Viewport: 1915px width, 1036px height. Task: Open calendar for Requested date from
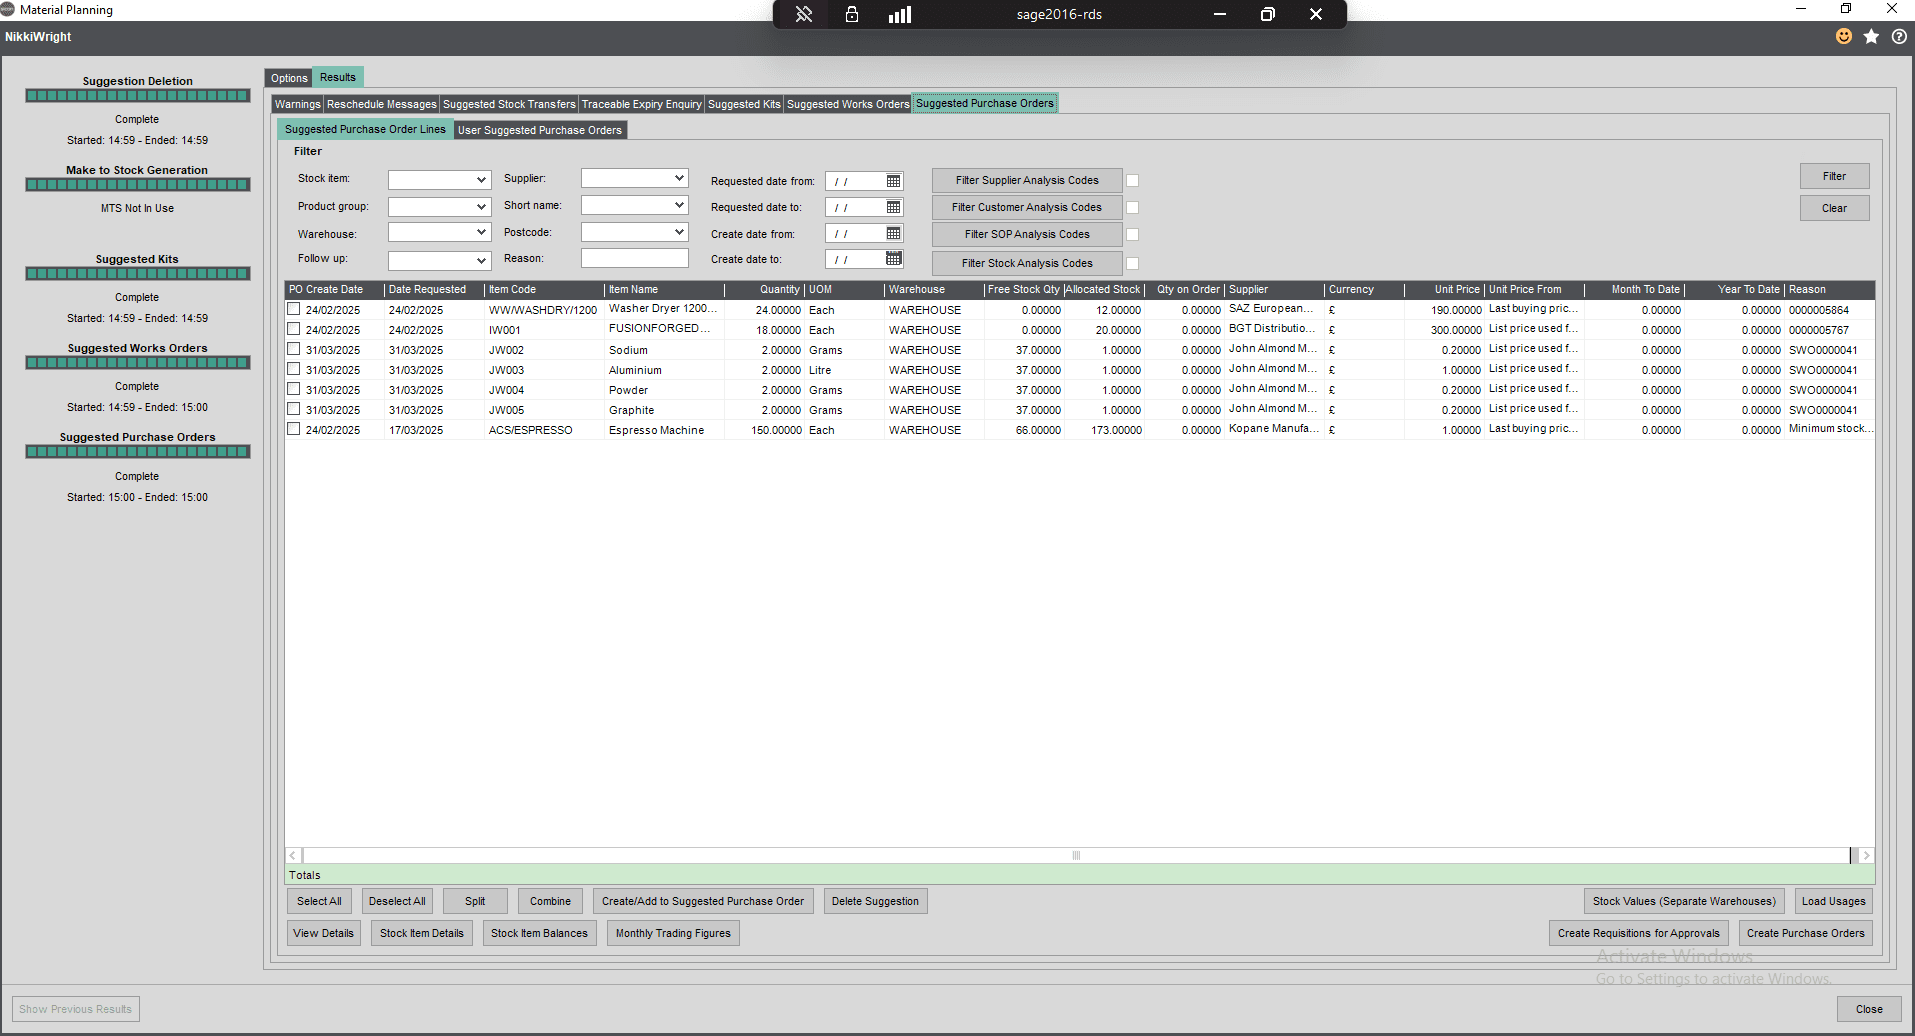tap(893, 181)
